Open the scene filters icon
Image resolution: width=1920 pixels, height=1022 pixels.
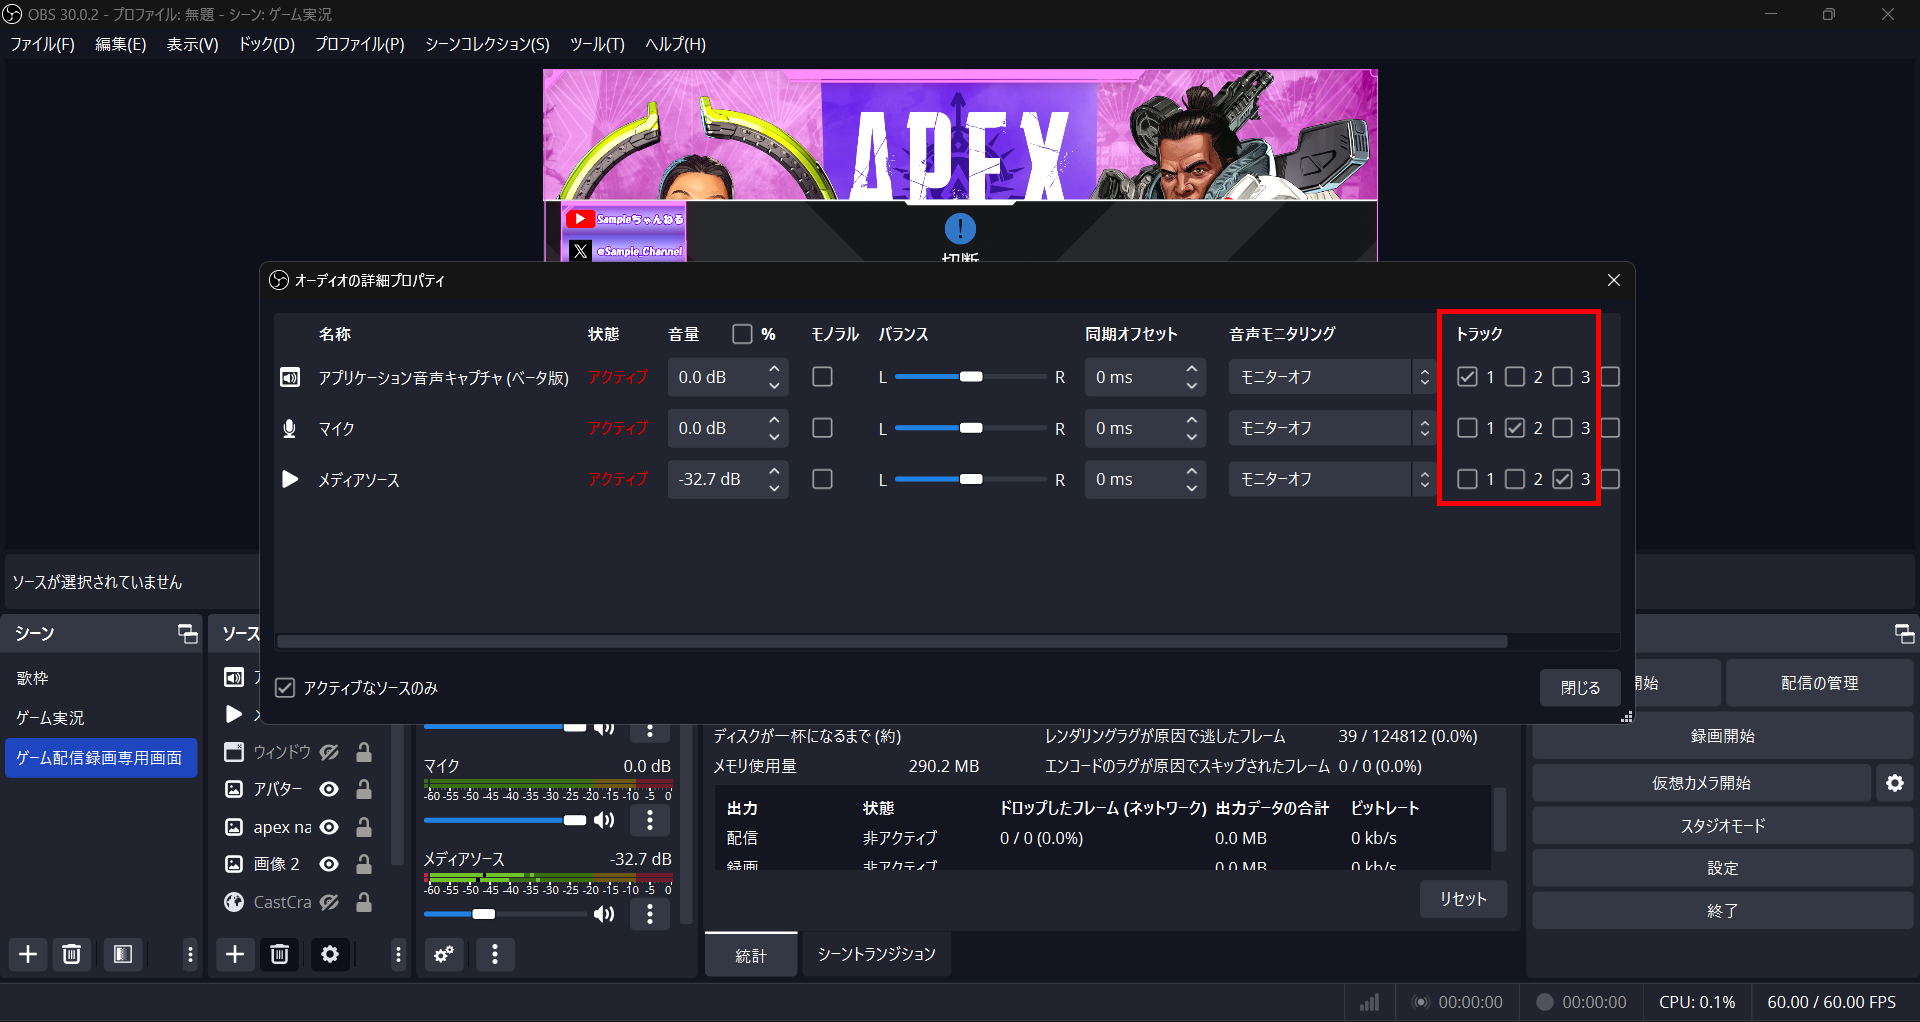[x=123, y=954]
